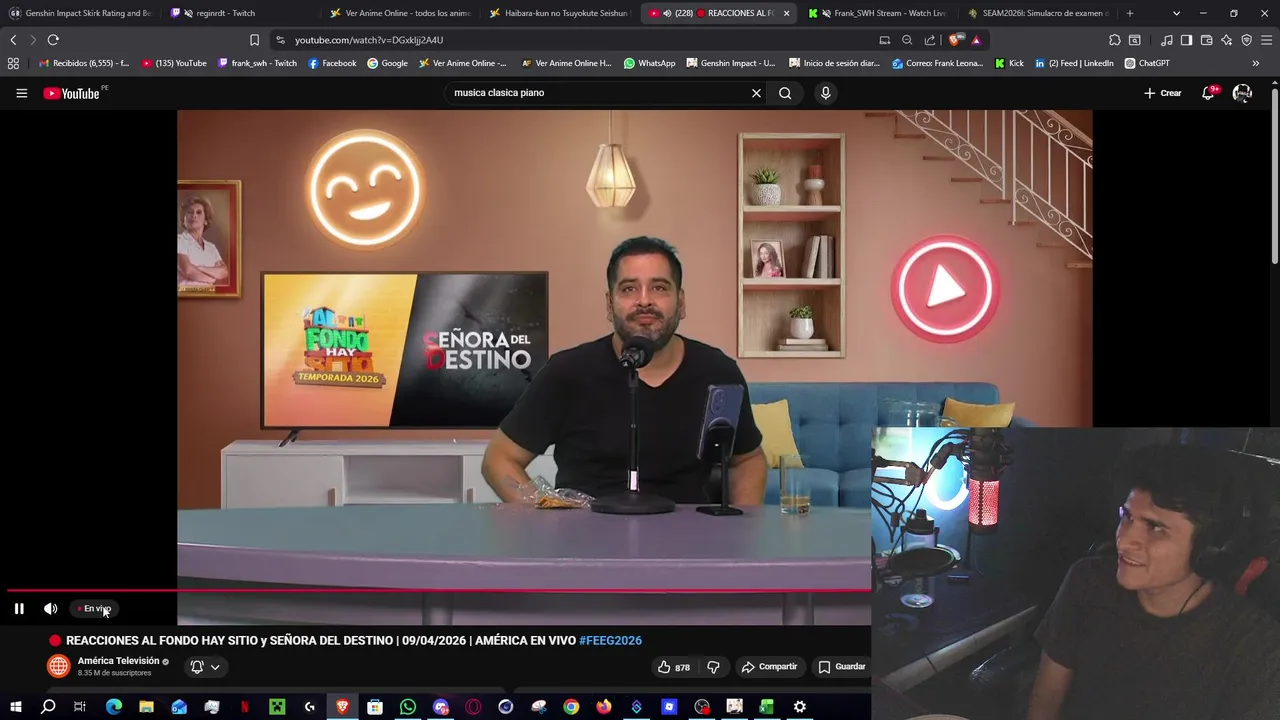This screenshot has width=1280, height=720.
Task: Open the WhatsApp bookmark
Action: [649, 63]
